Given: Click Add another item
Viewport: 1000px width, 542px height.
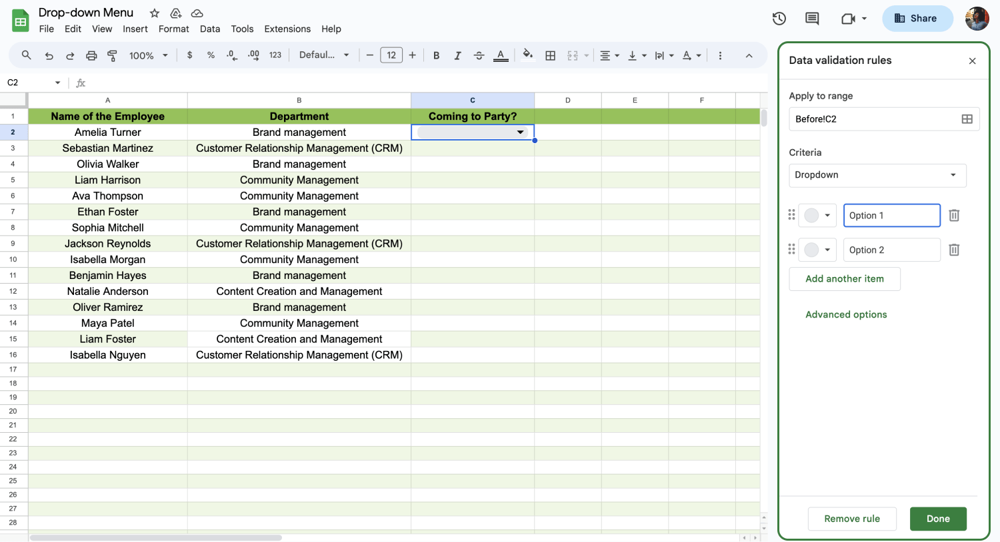Looking at the screenshot, I should pos(844,279).
